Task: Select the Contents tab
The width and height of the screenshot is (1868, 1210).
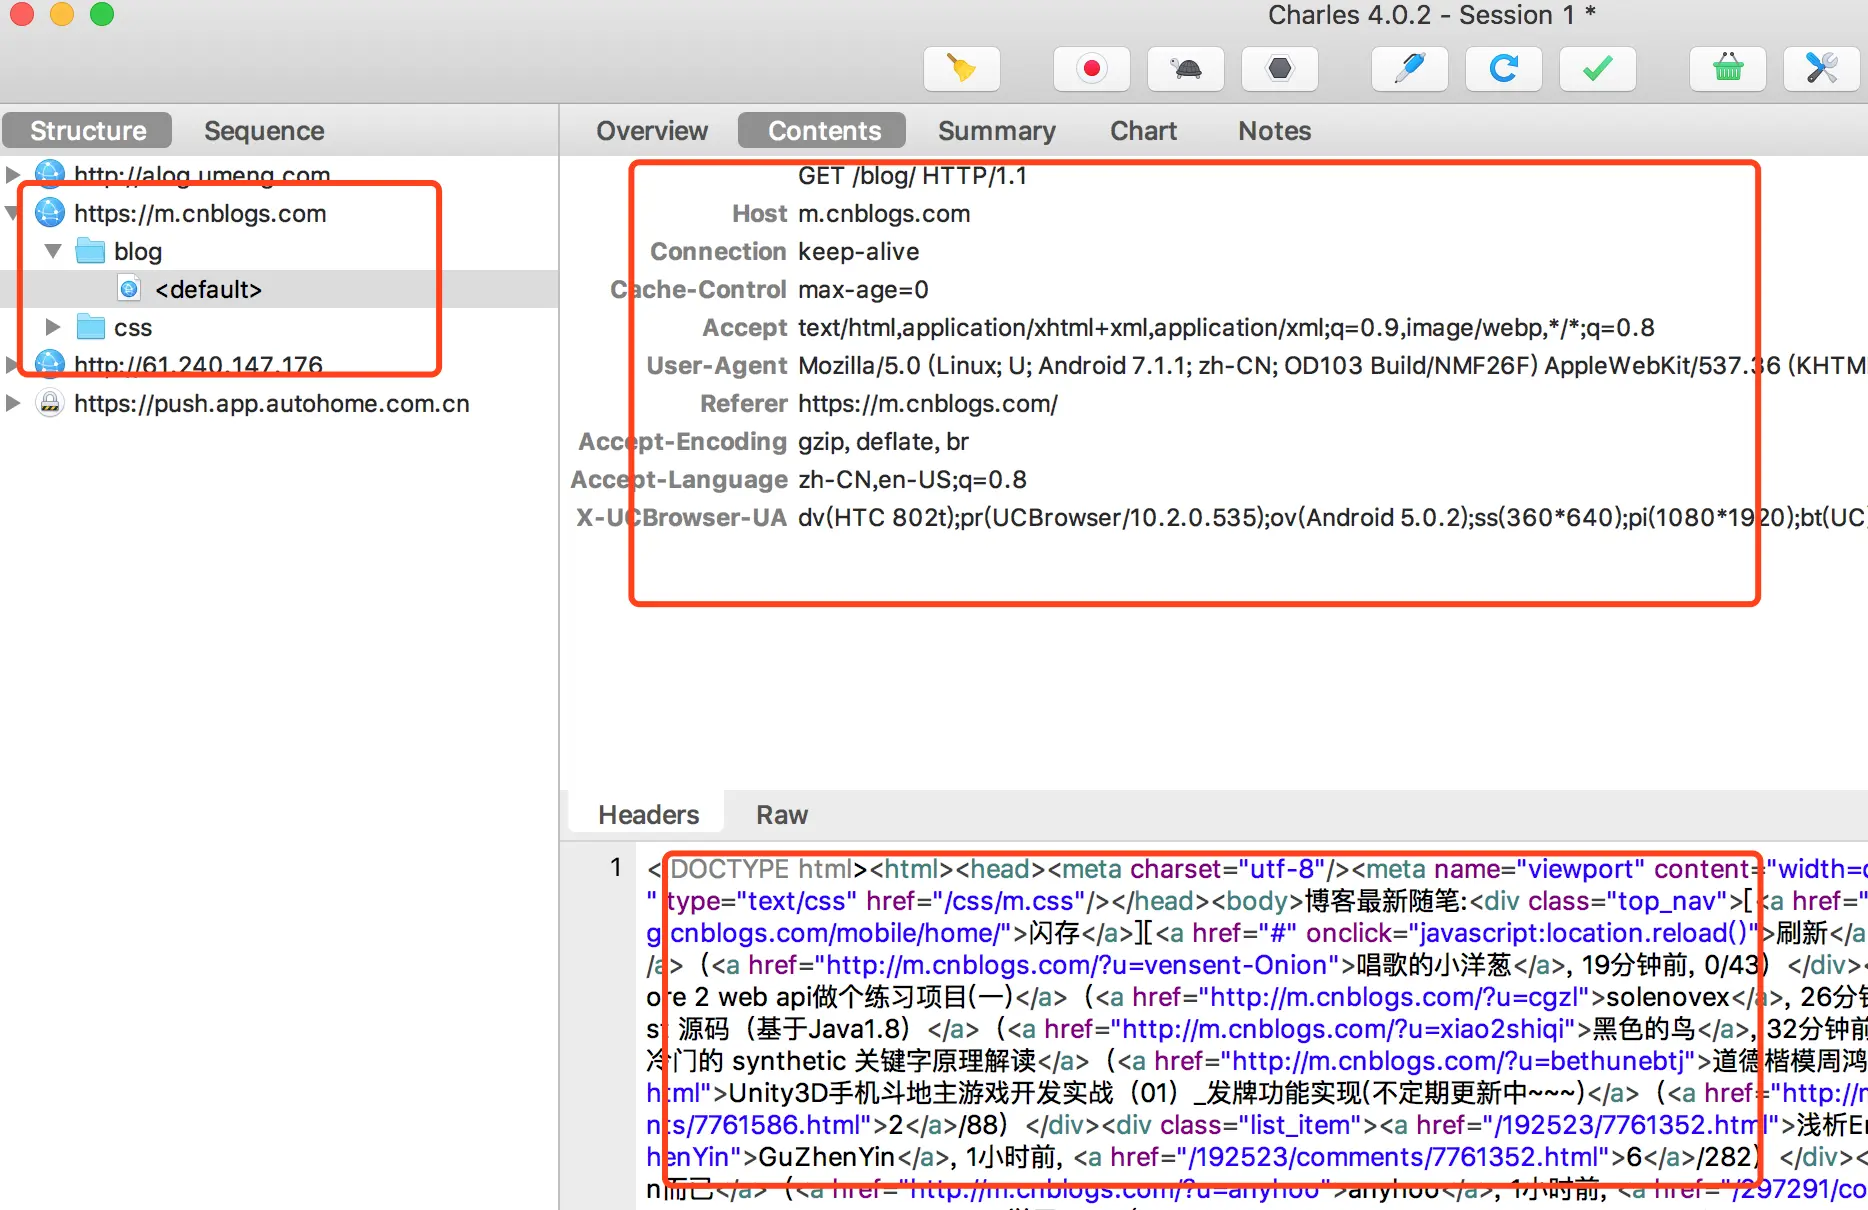Action: tap(824, 131)
